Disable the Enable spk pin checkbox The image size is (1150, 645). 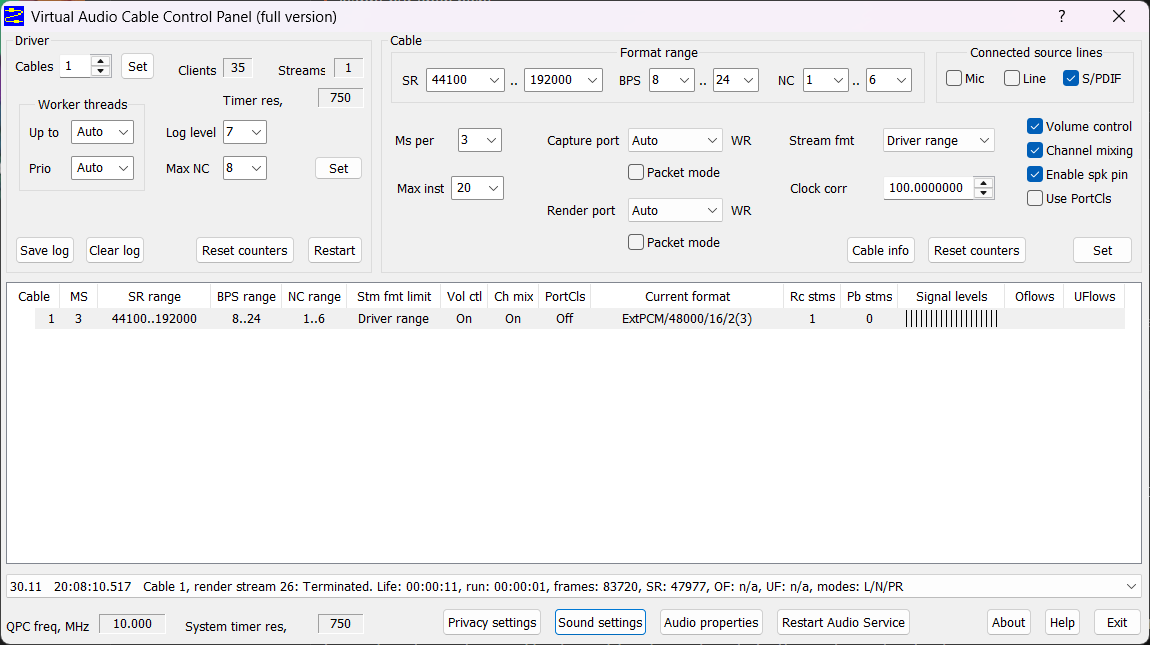point(1035,175)
